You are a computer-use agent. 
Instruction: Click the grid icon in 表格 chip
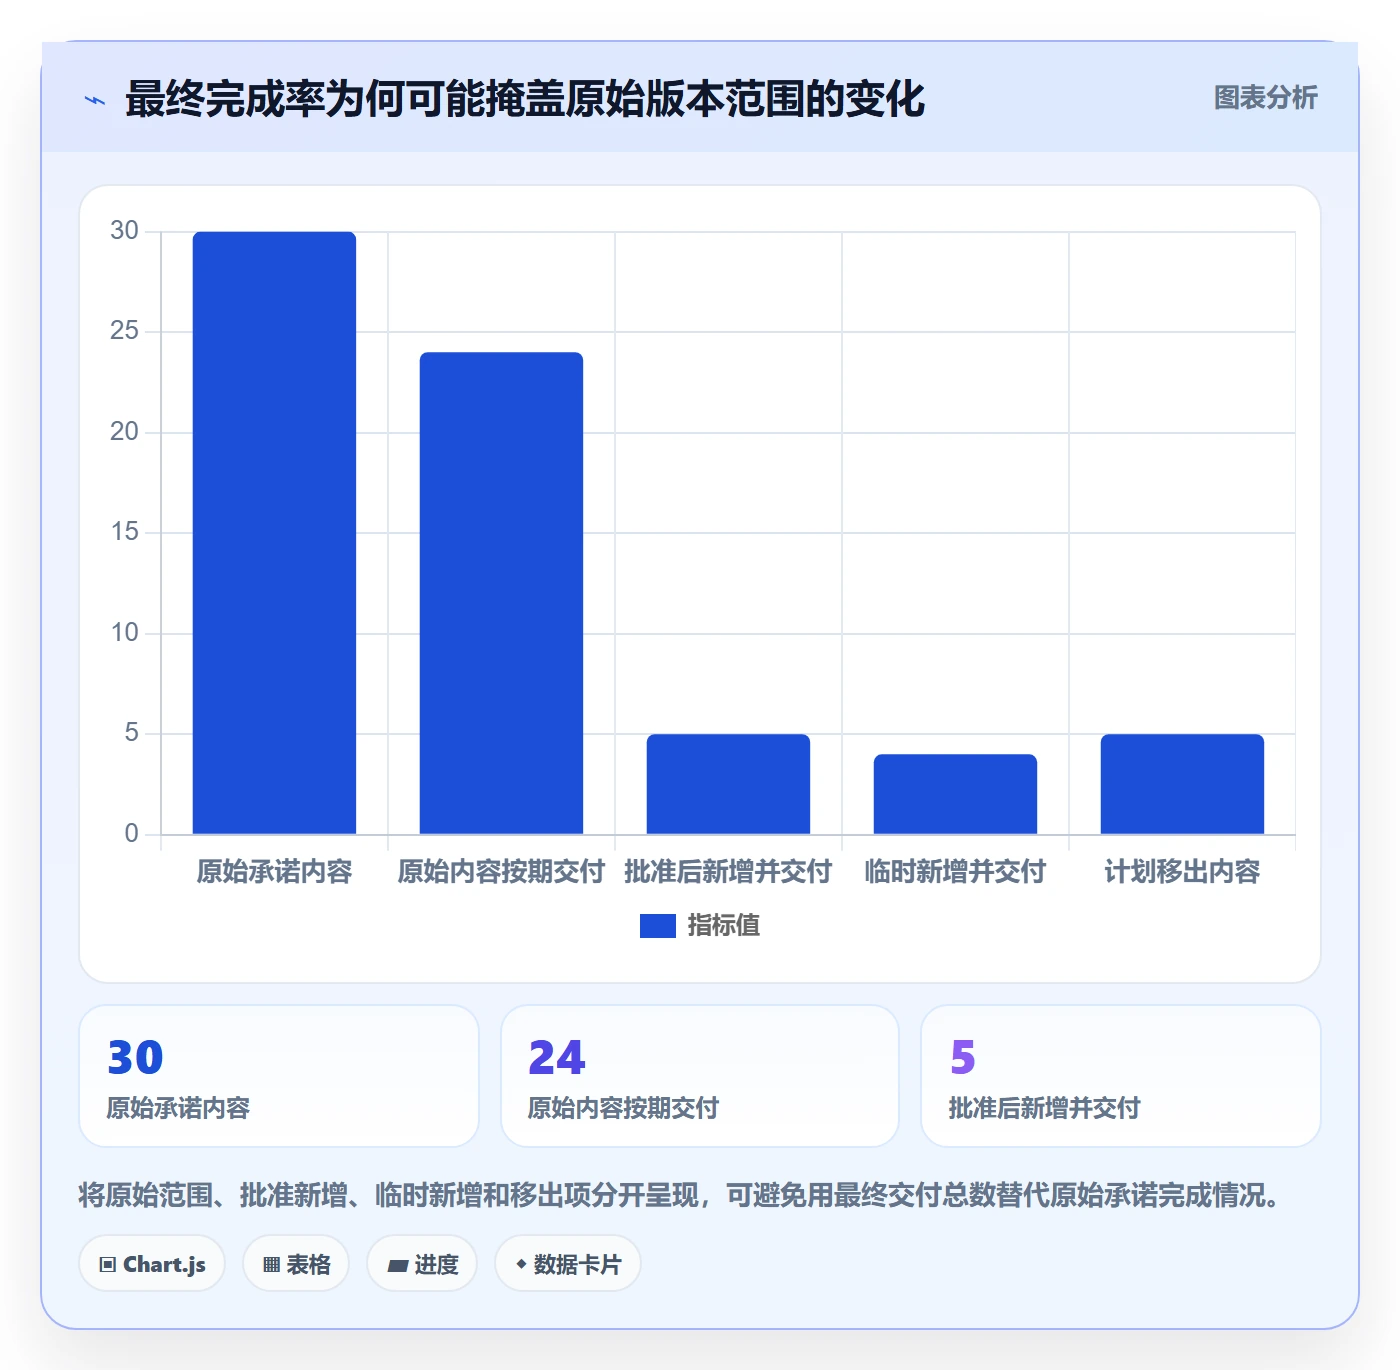(271, 1265)
